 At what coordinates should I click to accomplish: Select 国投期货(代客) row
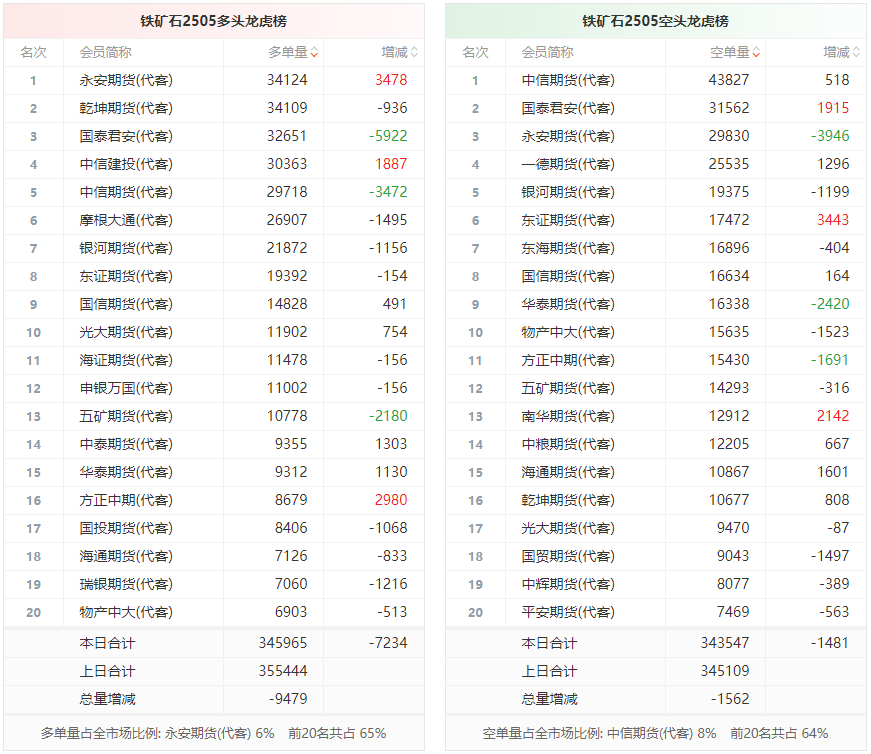[x=214, y=528]
